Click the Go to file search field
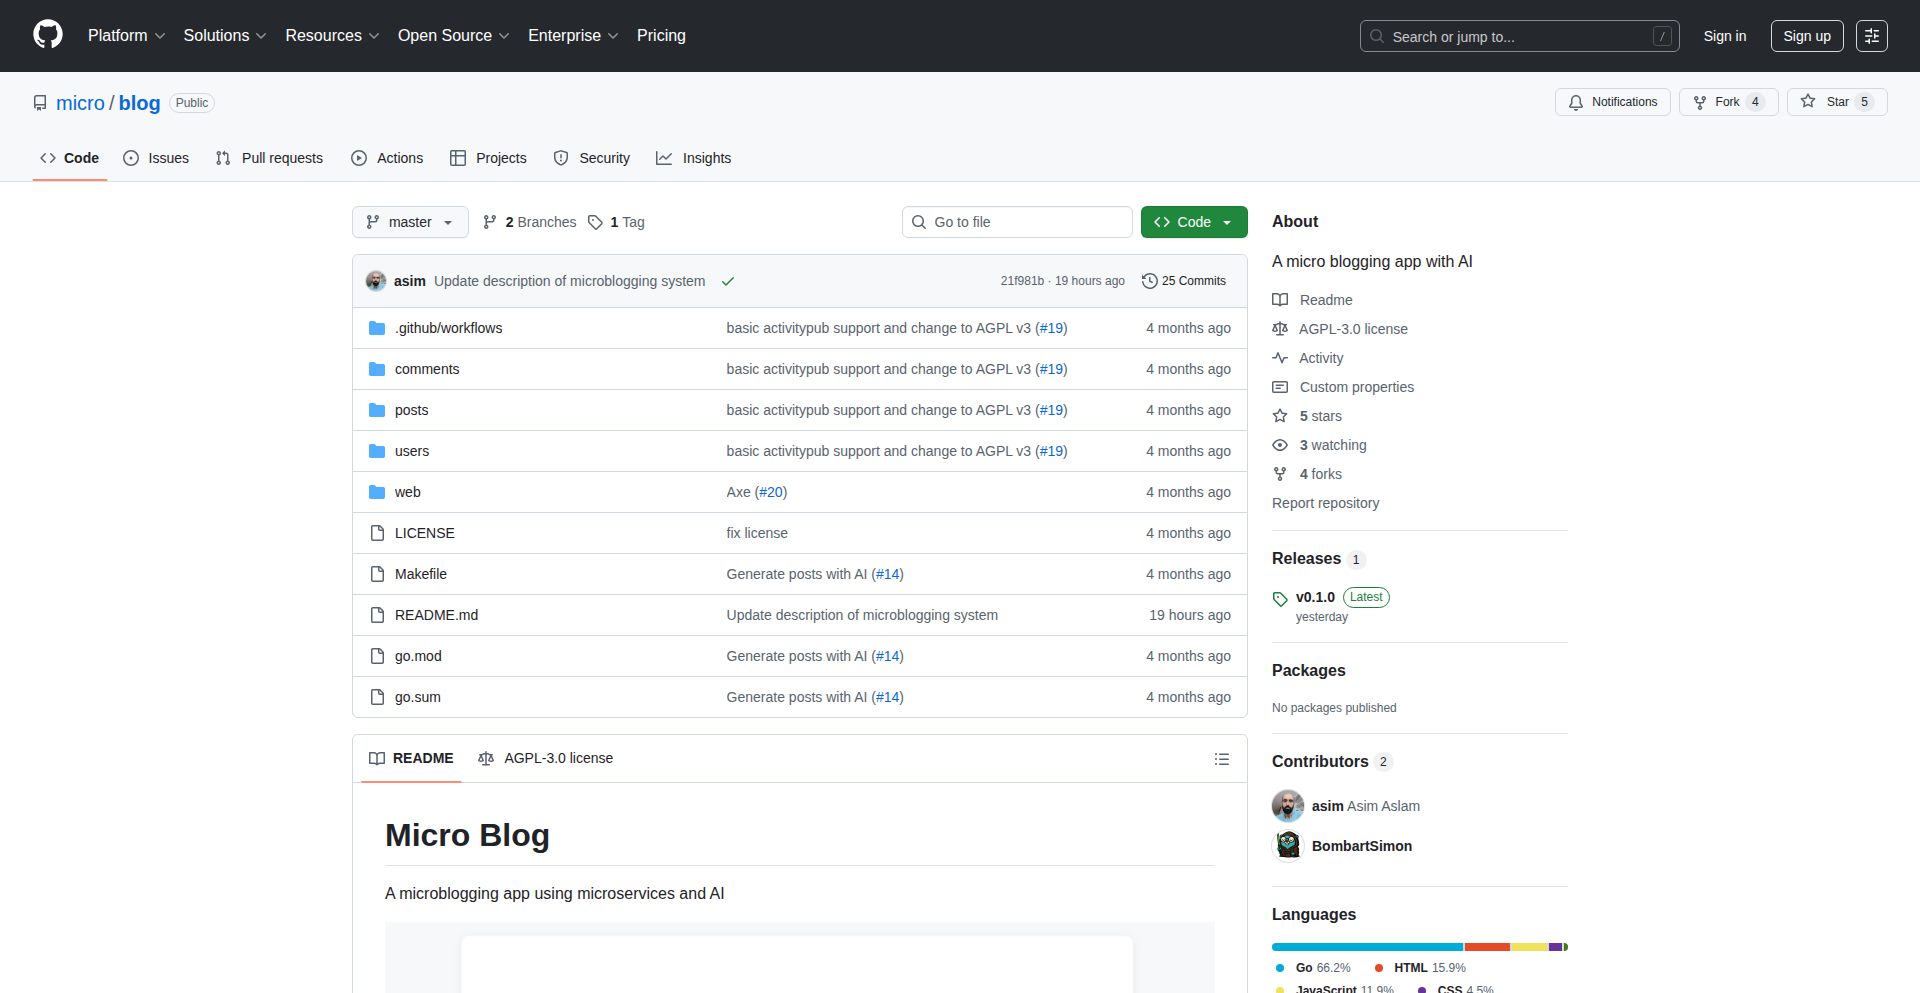 click(1017, 222)
